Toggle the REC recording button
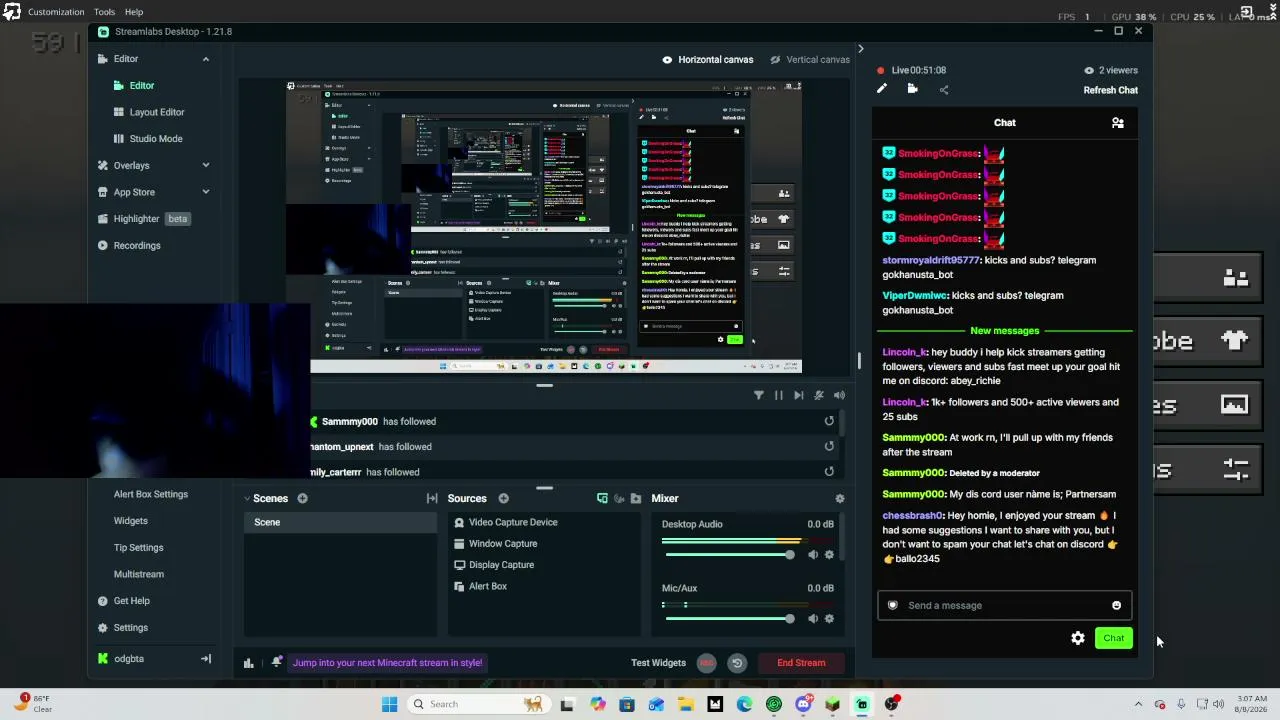 tap(706, 662)
